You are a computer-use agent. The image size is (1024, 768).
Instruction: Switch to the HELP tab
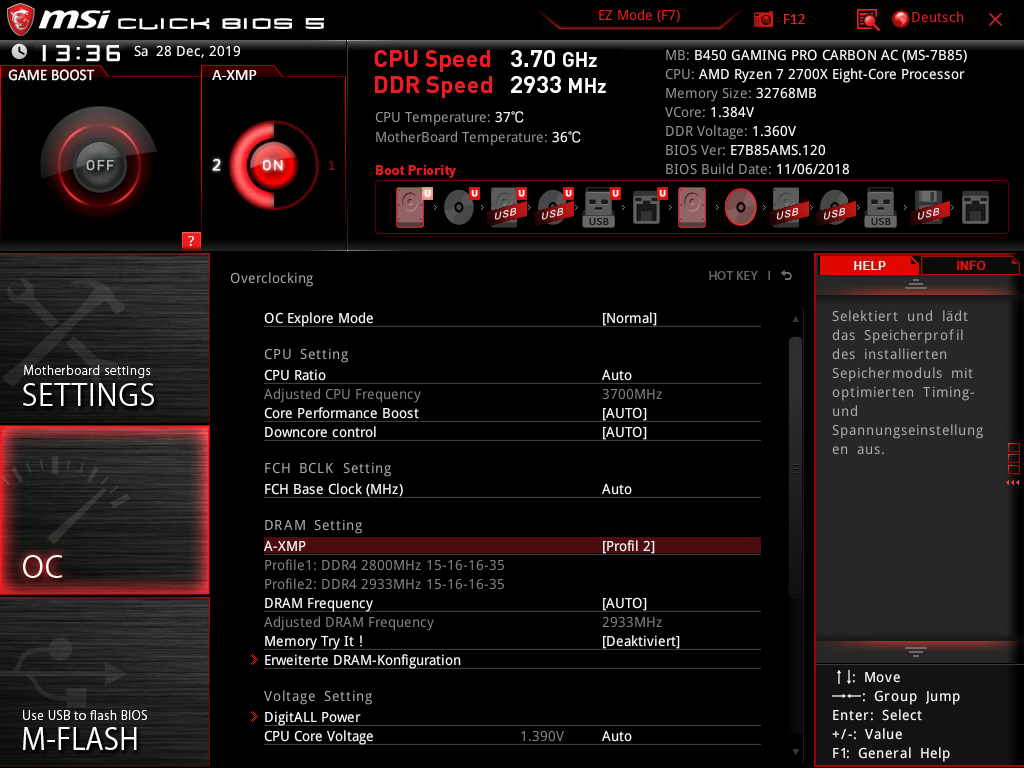869,266
